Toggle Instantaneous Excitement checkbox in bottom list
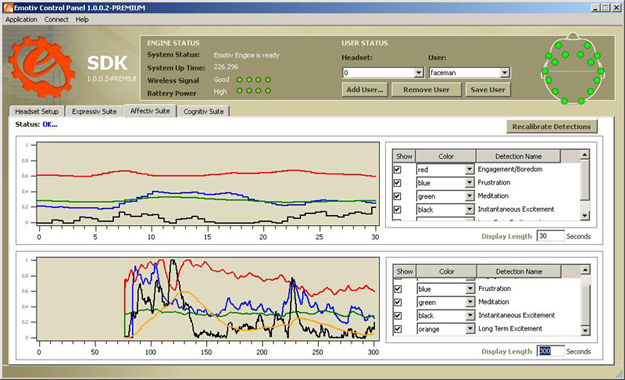625x380 pixels. 398,315
